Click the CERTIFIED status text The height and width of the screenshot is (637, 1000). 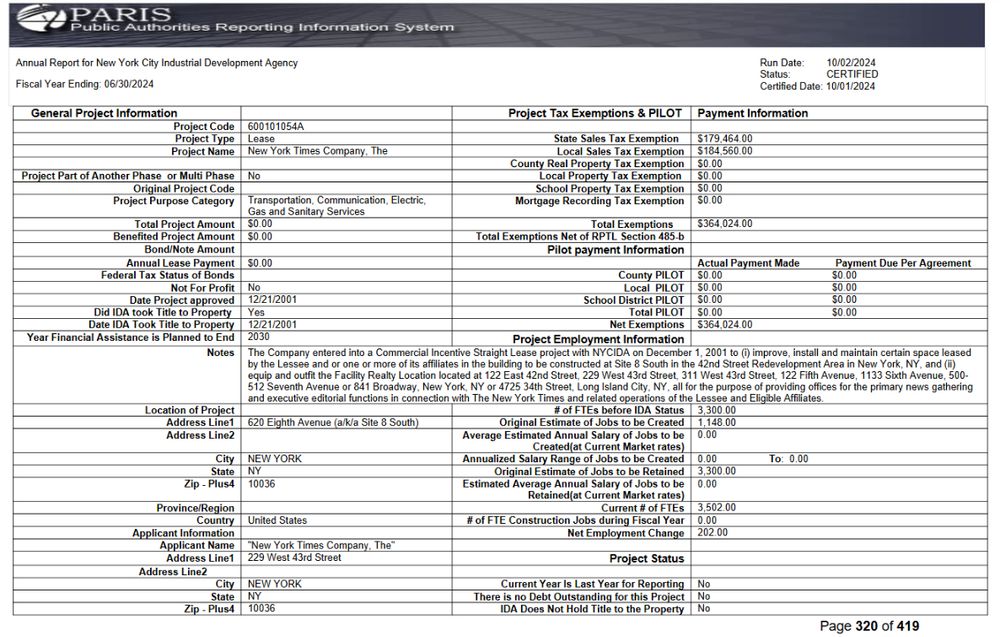click(x=852, y=74)
